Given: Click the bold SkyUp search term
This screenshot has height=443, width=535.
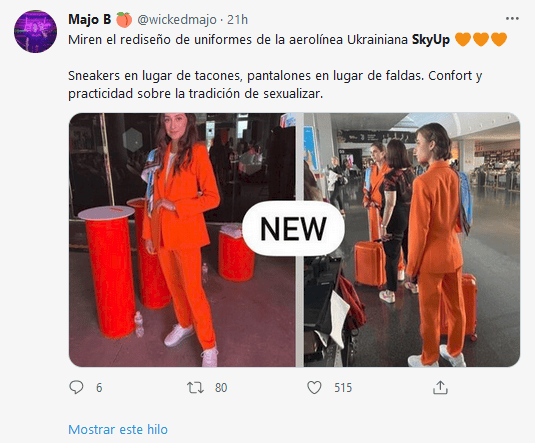Looking at the screenshot, I should [x=431, y=40].
